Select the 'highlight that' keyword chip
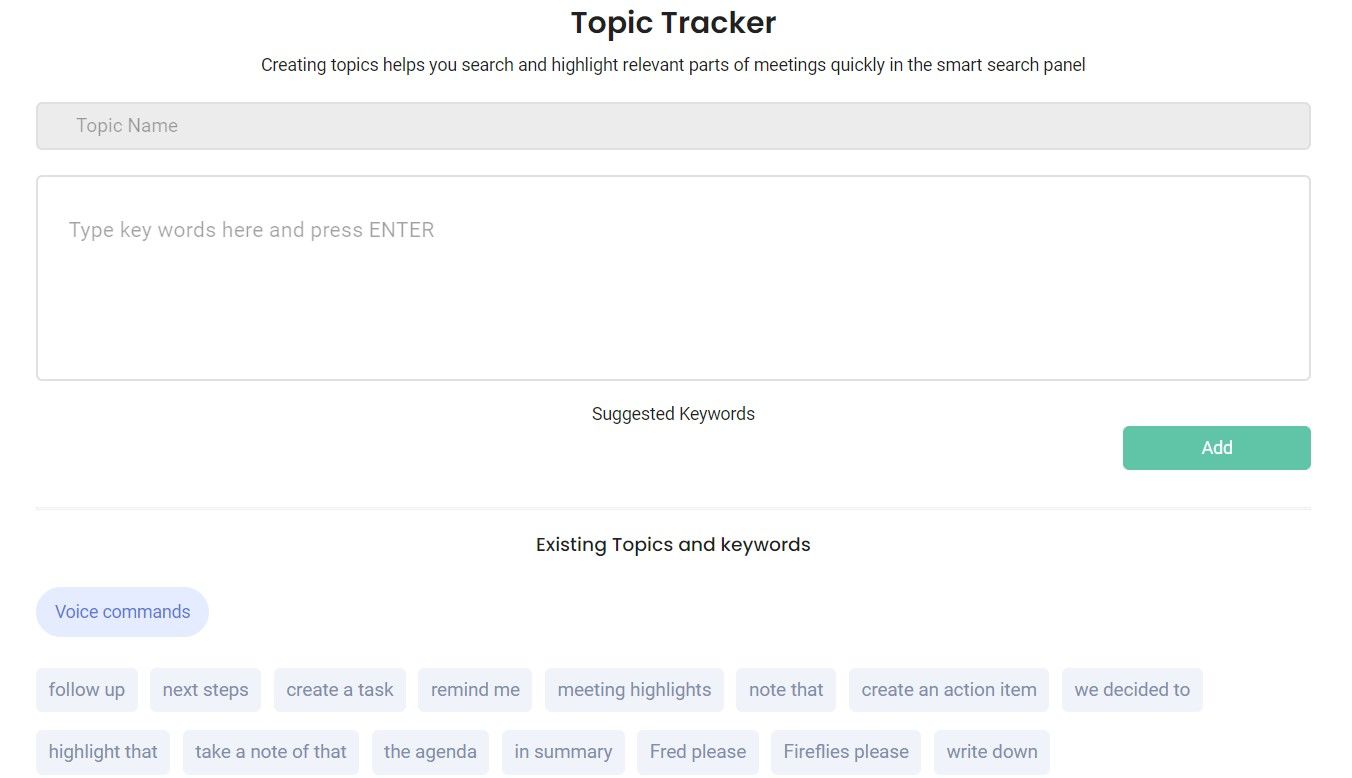This screenshot has width=1352, height=778. (103, 751)
